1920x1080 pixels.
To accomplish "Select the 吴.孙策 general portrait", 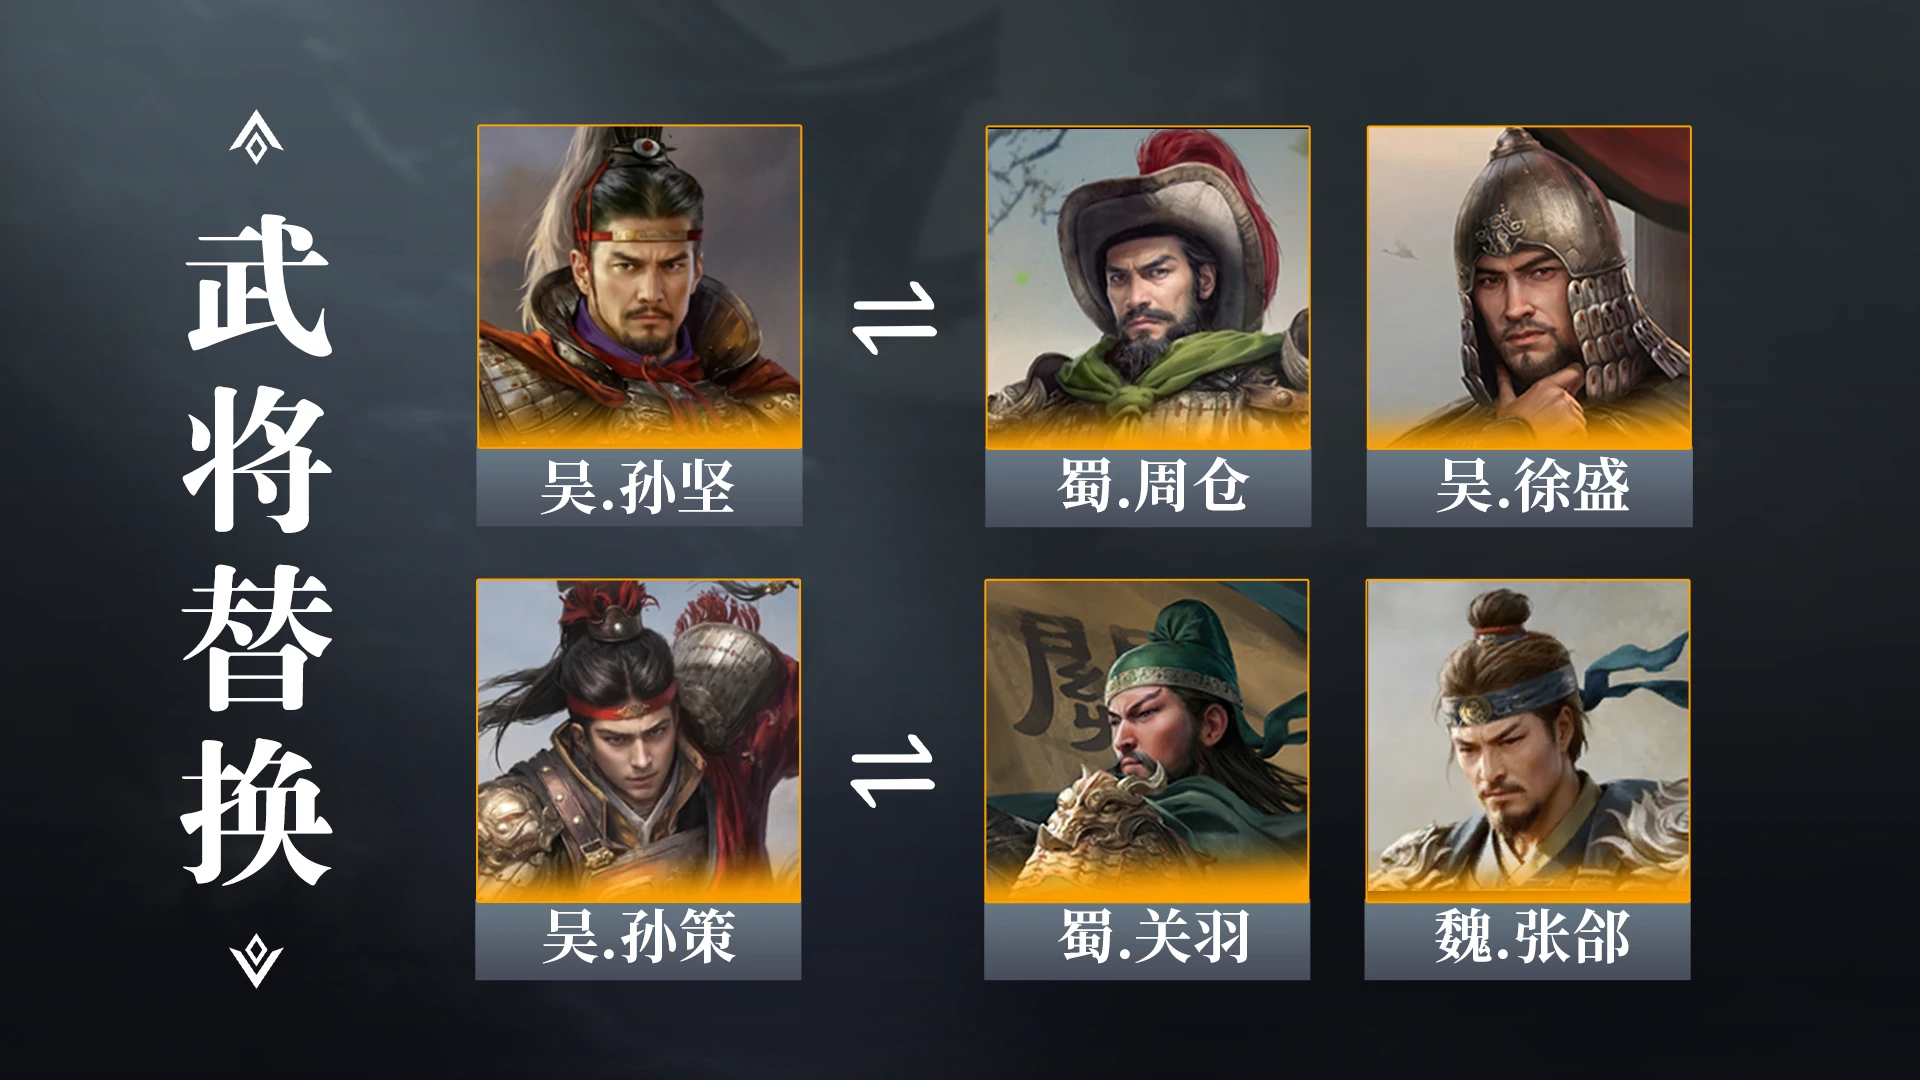I will tap(639, 741).
